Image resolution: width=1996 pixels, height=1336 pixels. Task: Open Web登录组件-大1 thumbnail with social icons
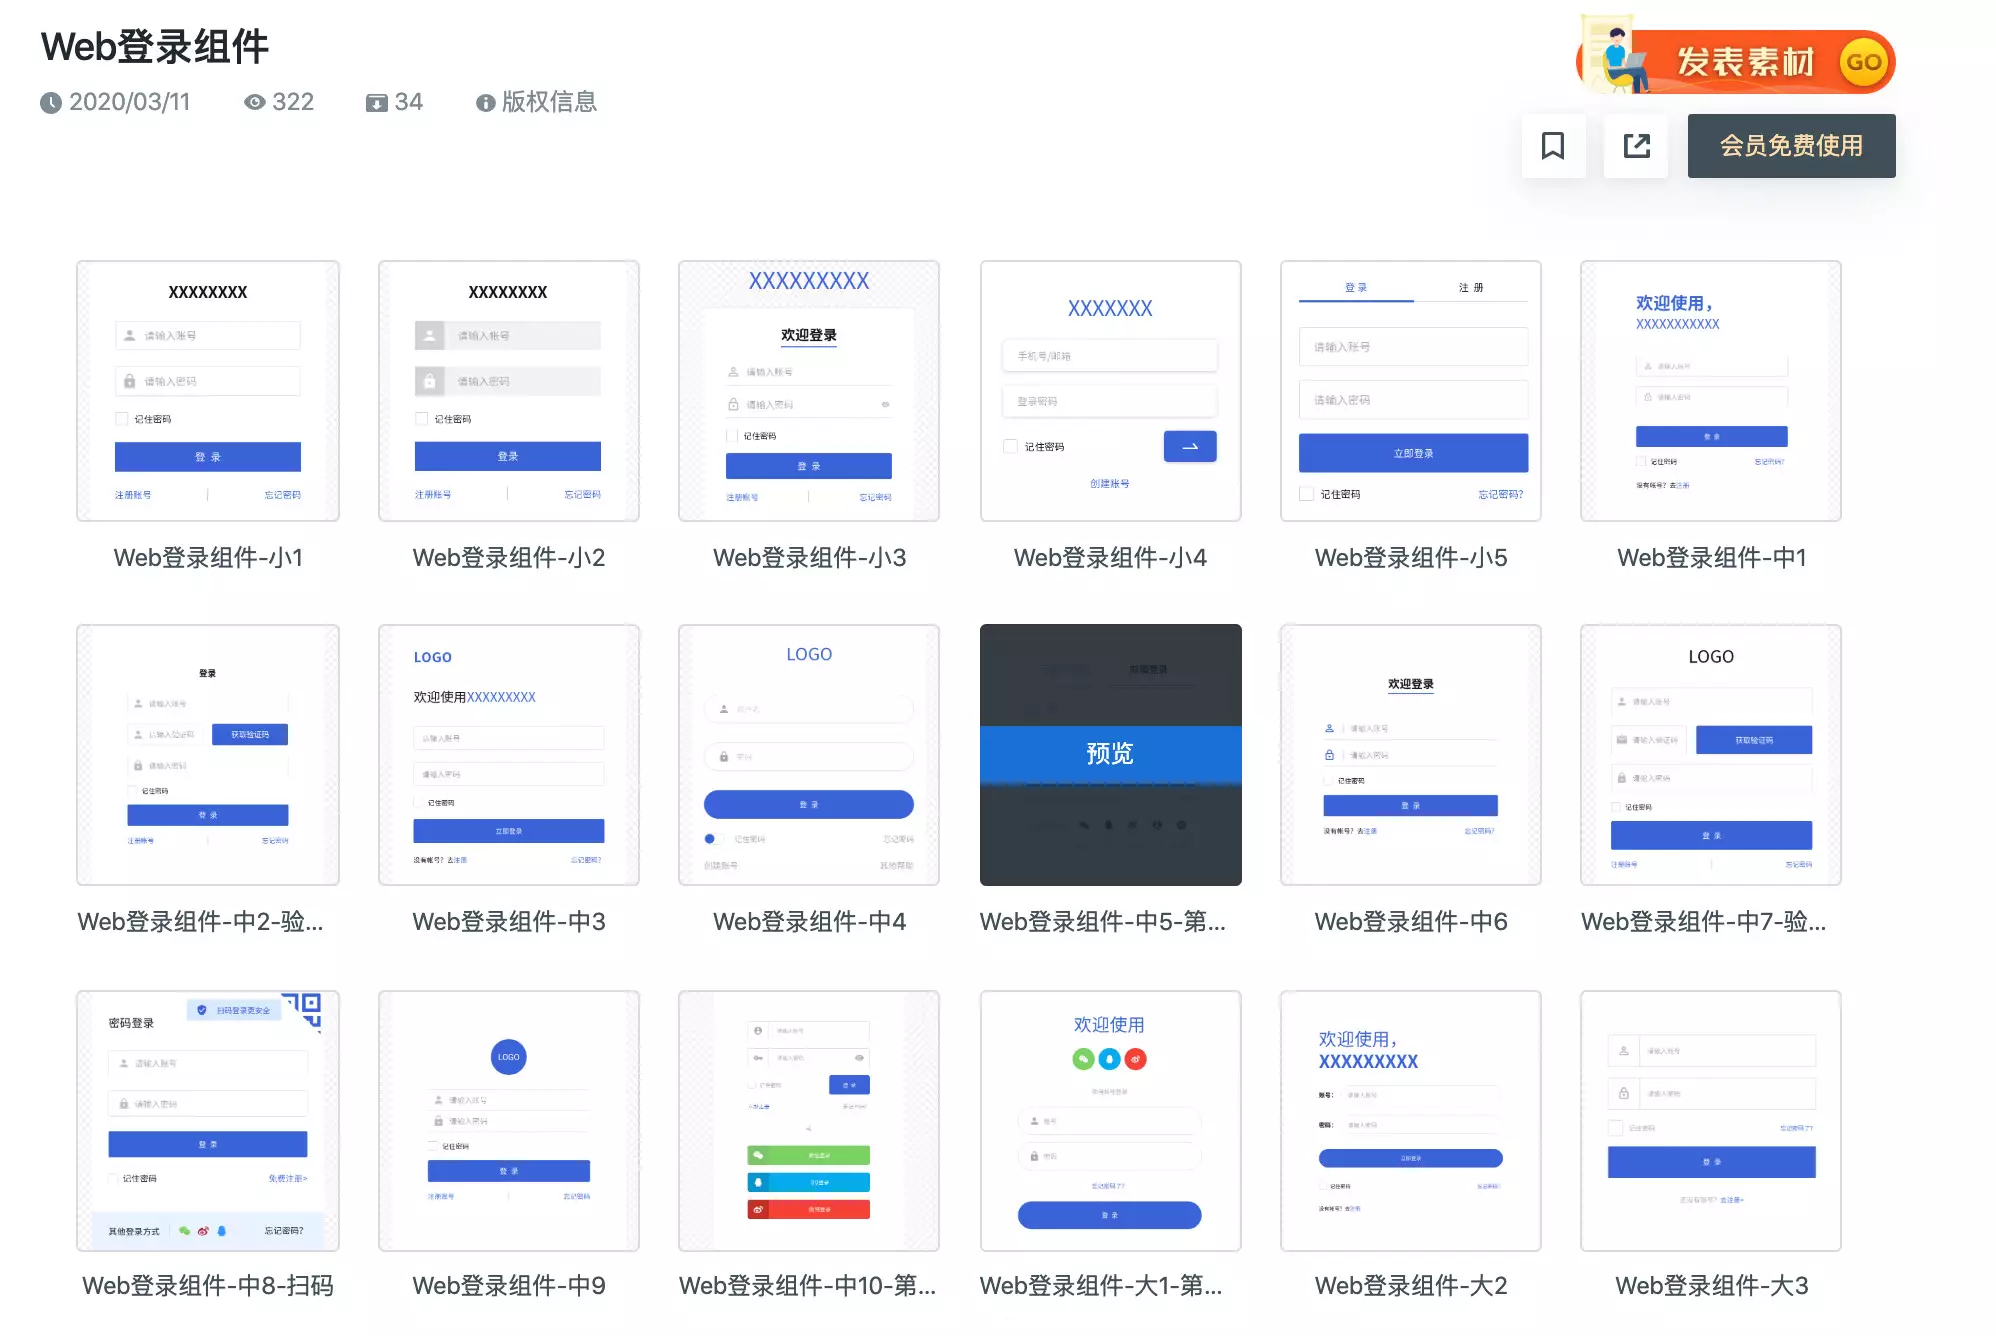(x=1110, y=1120)
